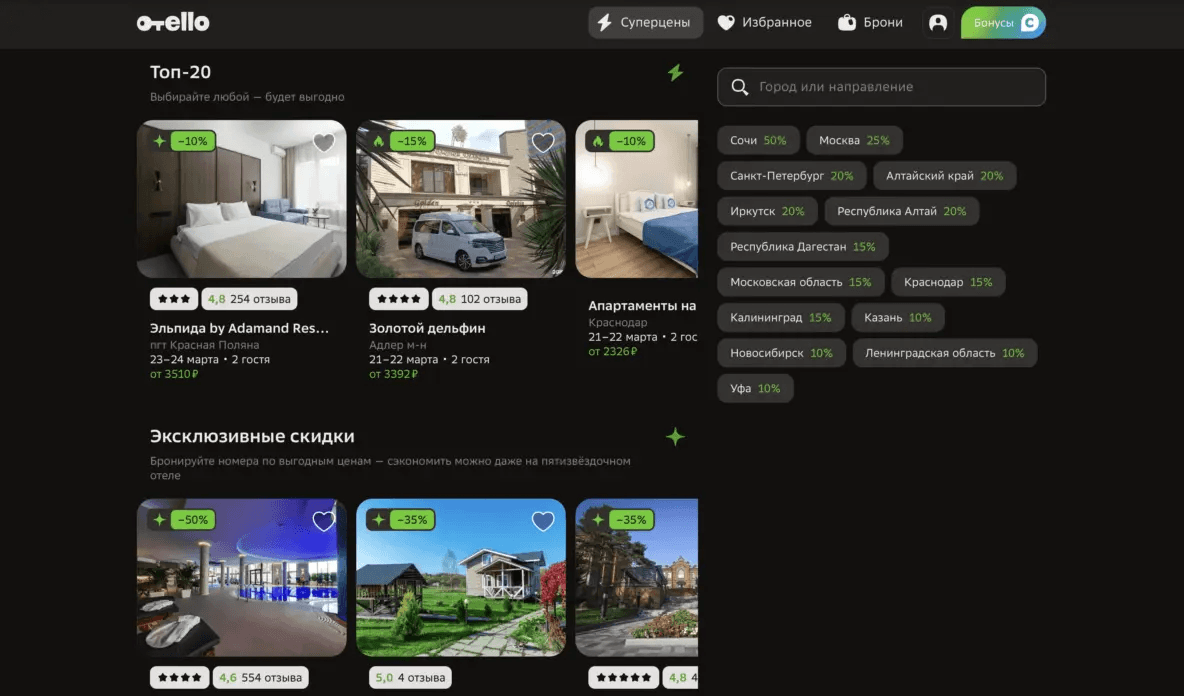Click -10% badge on Эльпида card
The image size is (1184, 696).
point(193,141)
